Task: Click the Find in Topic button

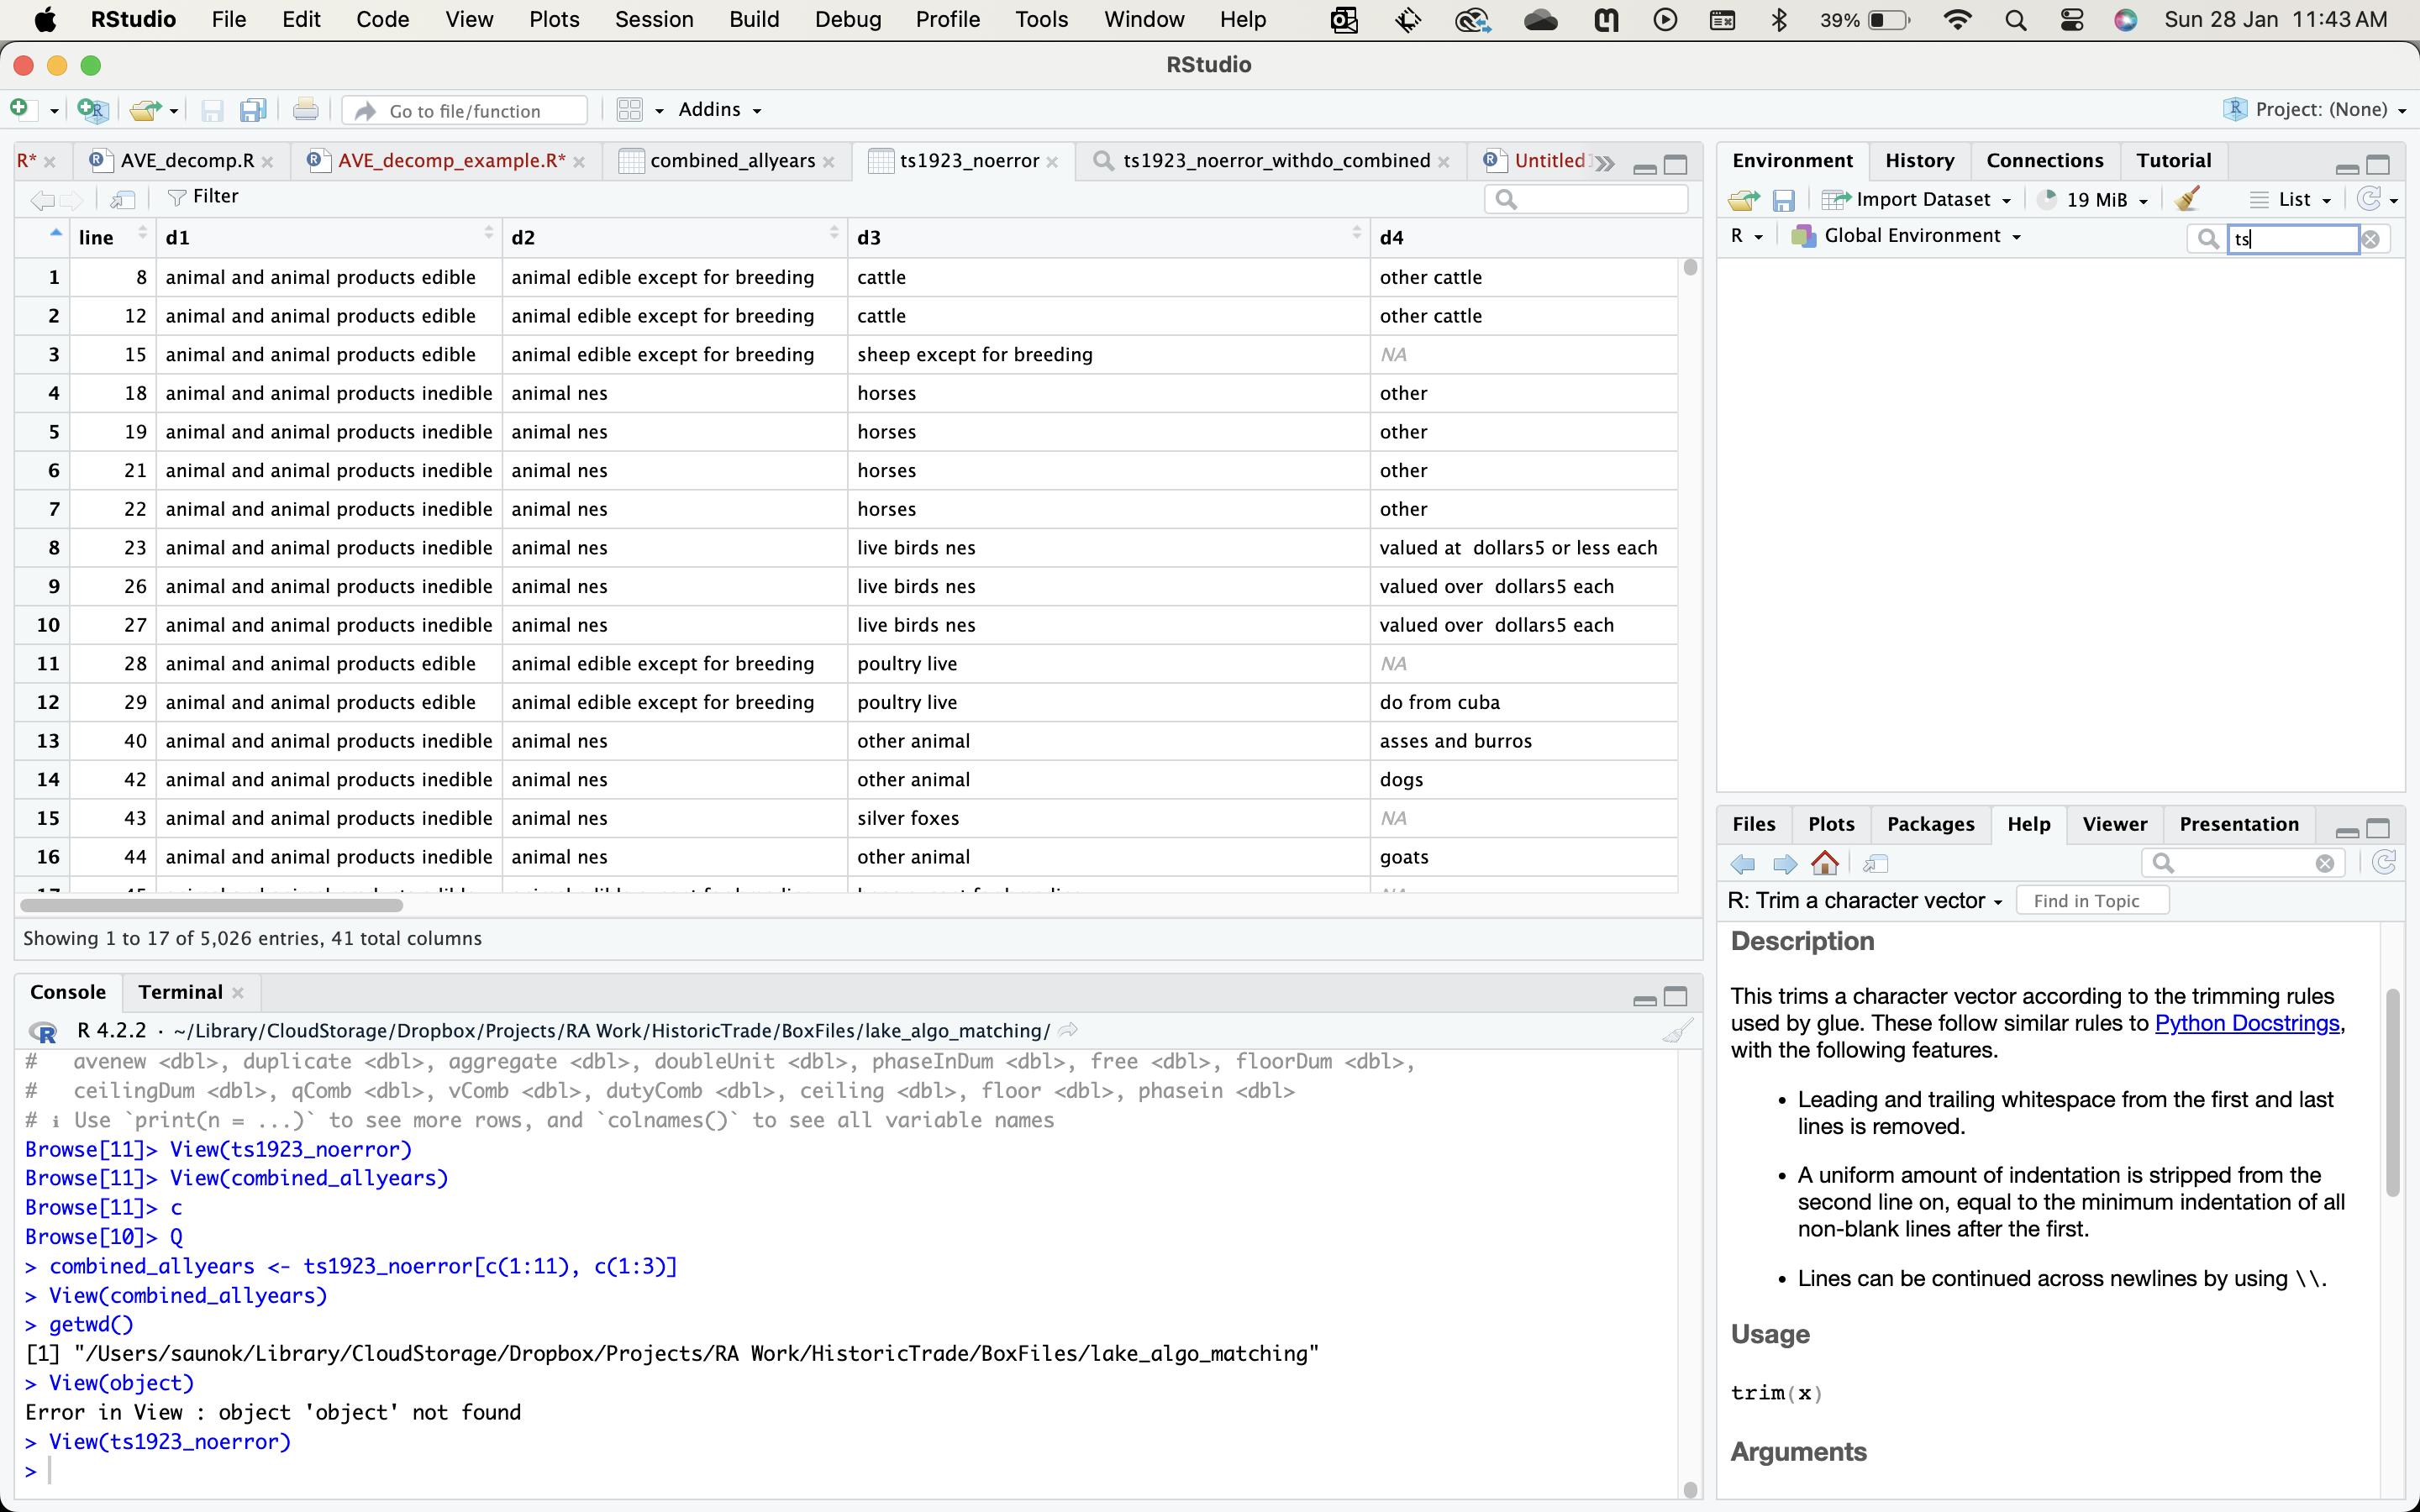Action: (2090, 900)
